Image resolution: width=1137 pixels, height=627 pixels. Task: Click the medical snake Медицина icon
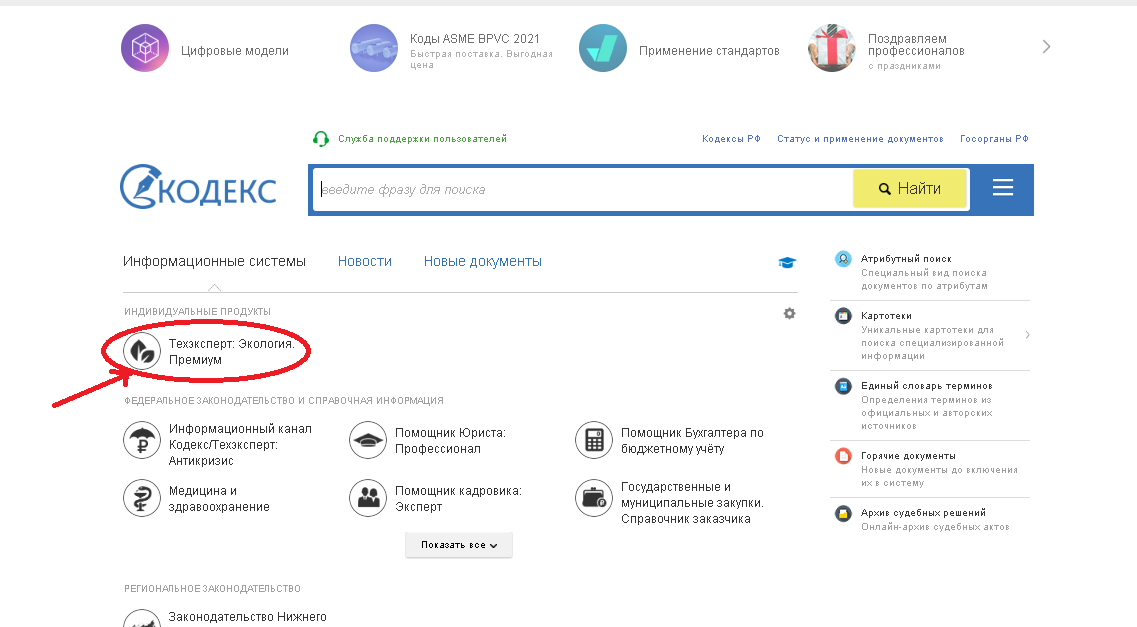coord(142,498)
